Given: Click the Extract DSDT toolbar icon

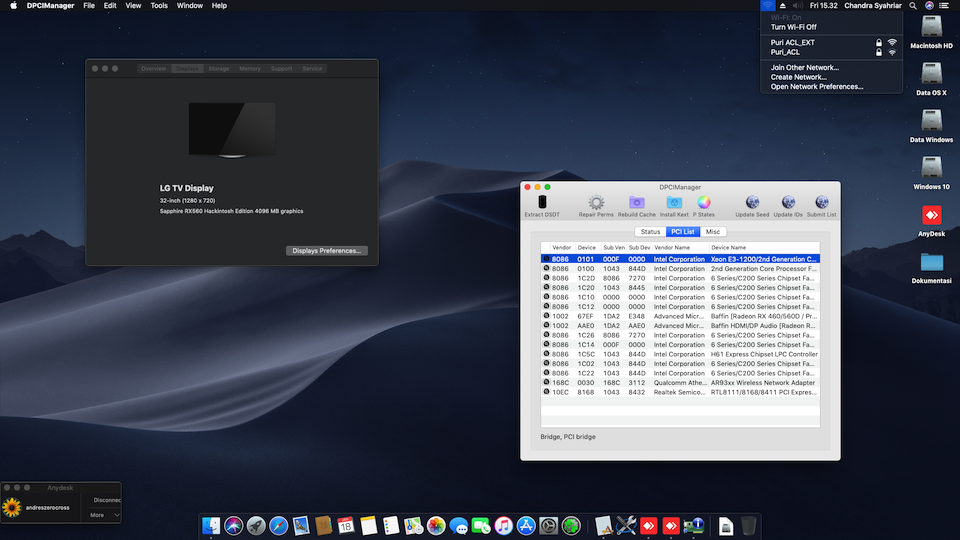Looking at the screenshot, I should pos(542,203).
